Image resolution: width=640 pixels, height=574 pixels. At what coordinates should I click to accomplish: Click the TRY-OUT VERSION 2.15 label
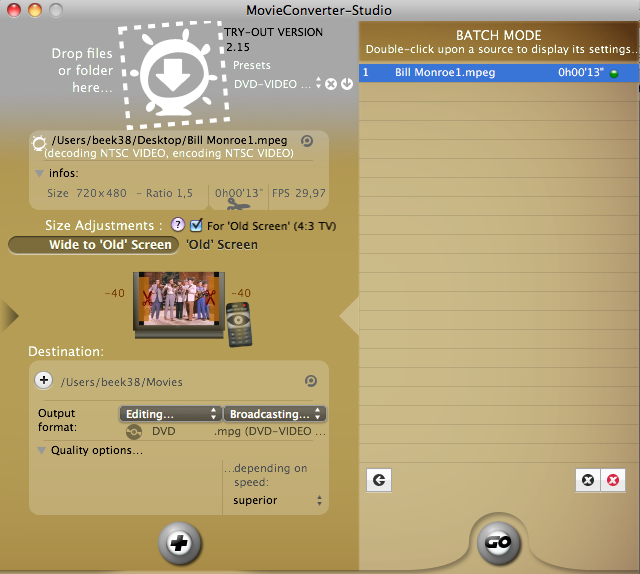tap(273, 40)
